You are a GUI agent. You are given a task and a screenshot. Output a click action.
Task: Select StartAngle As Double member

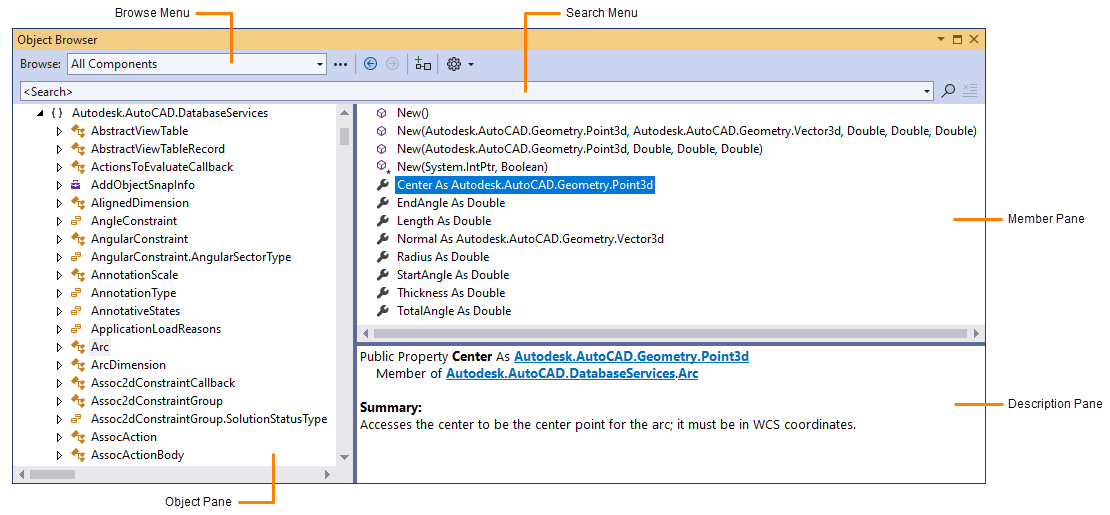453,275
